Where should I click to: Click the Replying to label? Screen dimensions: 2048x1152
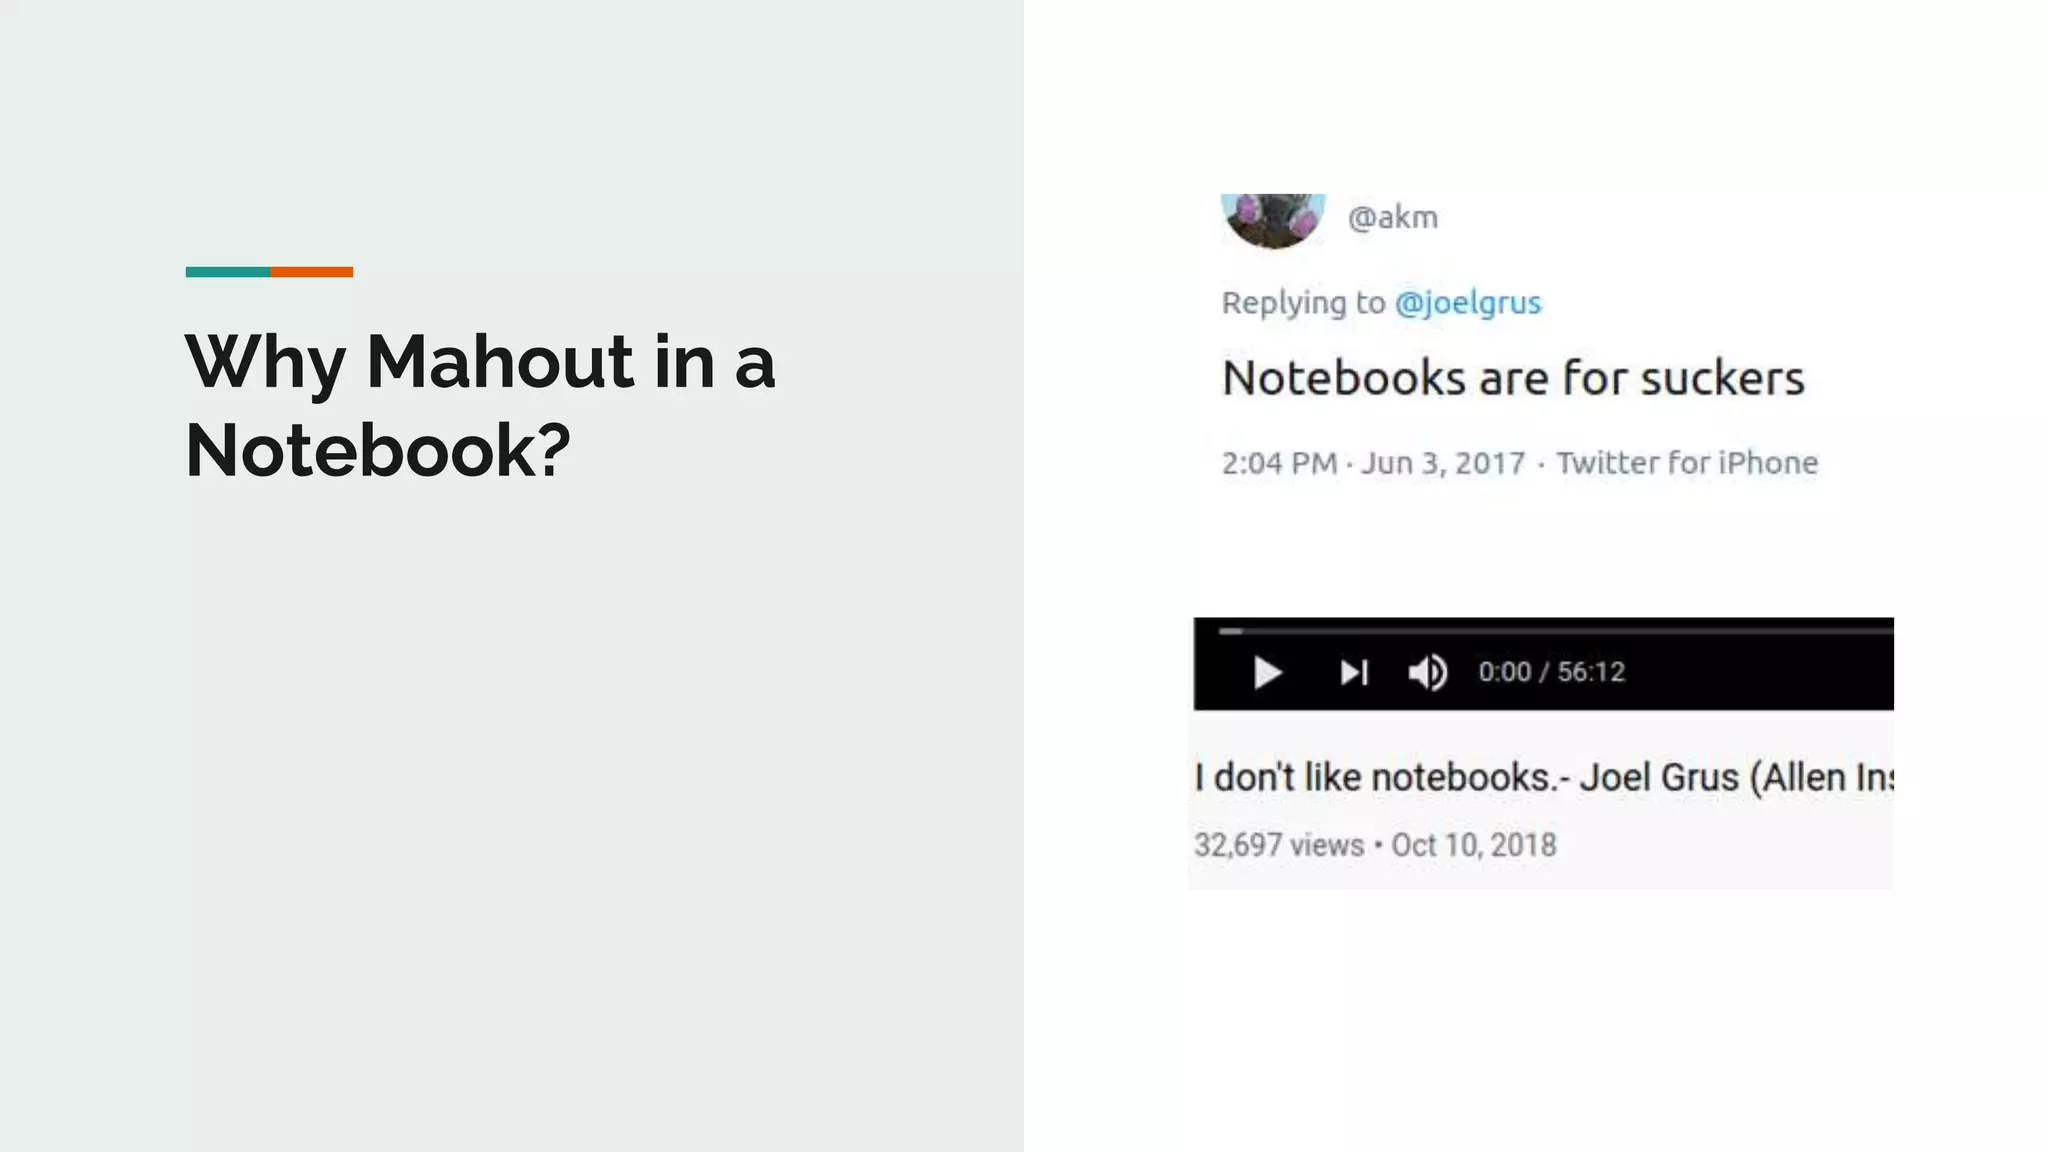pos(1303,302)
